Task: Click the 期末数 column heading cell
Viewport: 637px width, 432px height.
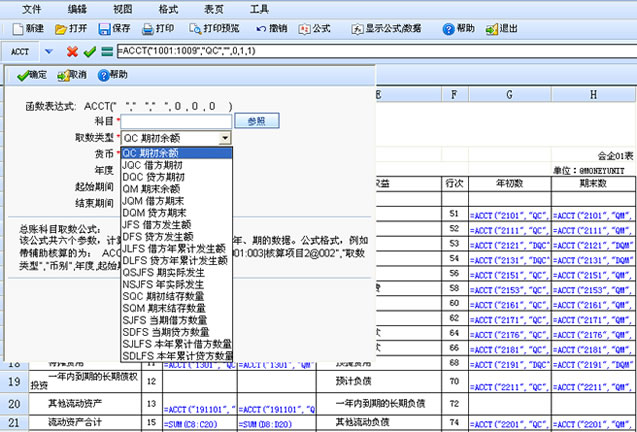Action: coord(594,184)
